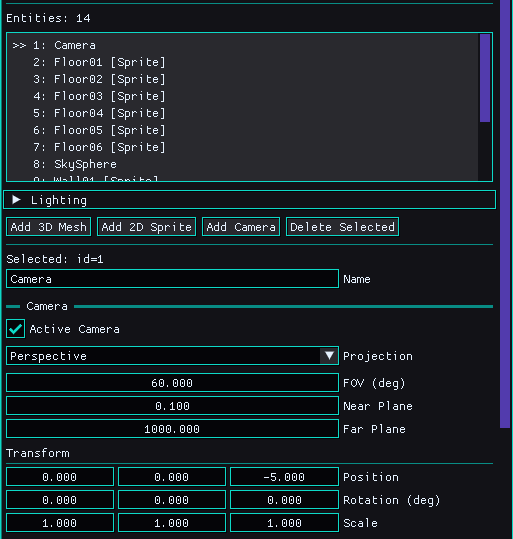Click the Add 2D Sprite button
The height and width of the screenshot is (539, 513).
pos(146,227)
